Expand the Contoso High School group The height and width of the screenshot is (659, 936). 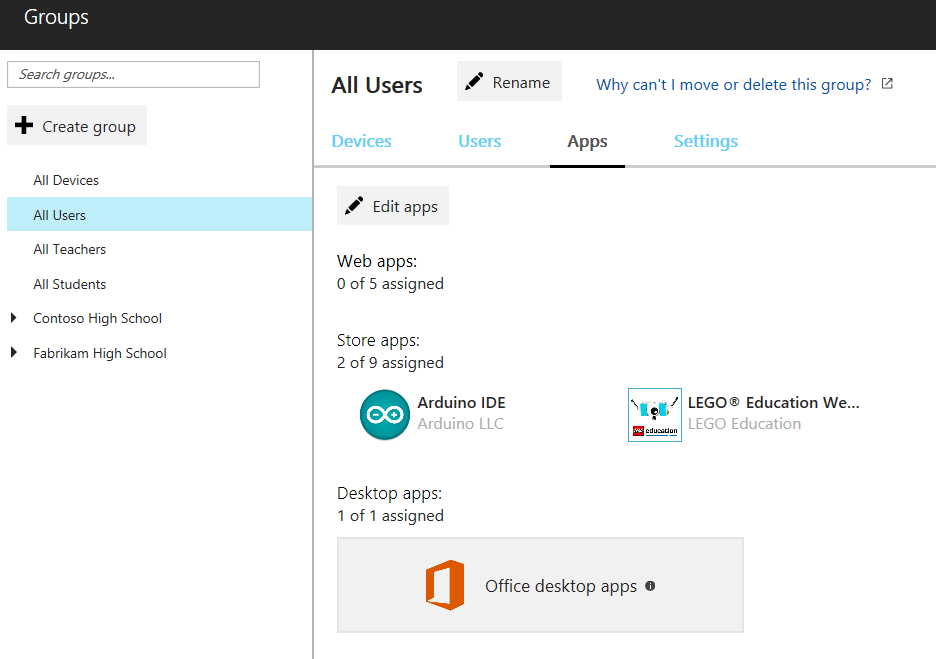point(14,318)
